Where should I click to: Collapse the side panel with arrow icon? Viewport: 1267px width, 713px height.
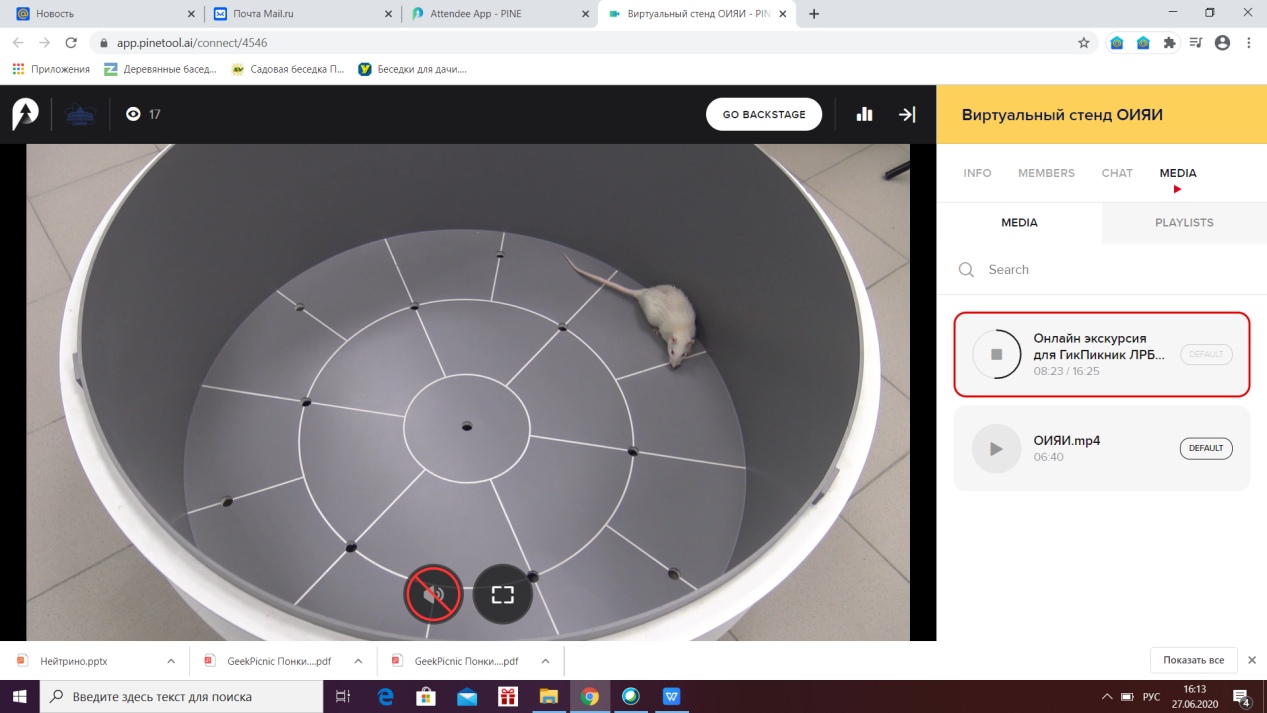(x=907, y=115)
